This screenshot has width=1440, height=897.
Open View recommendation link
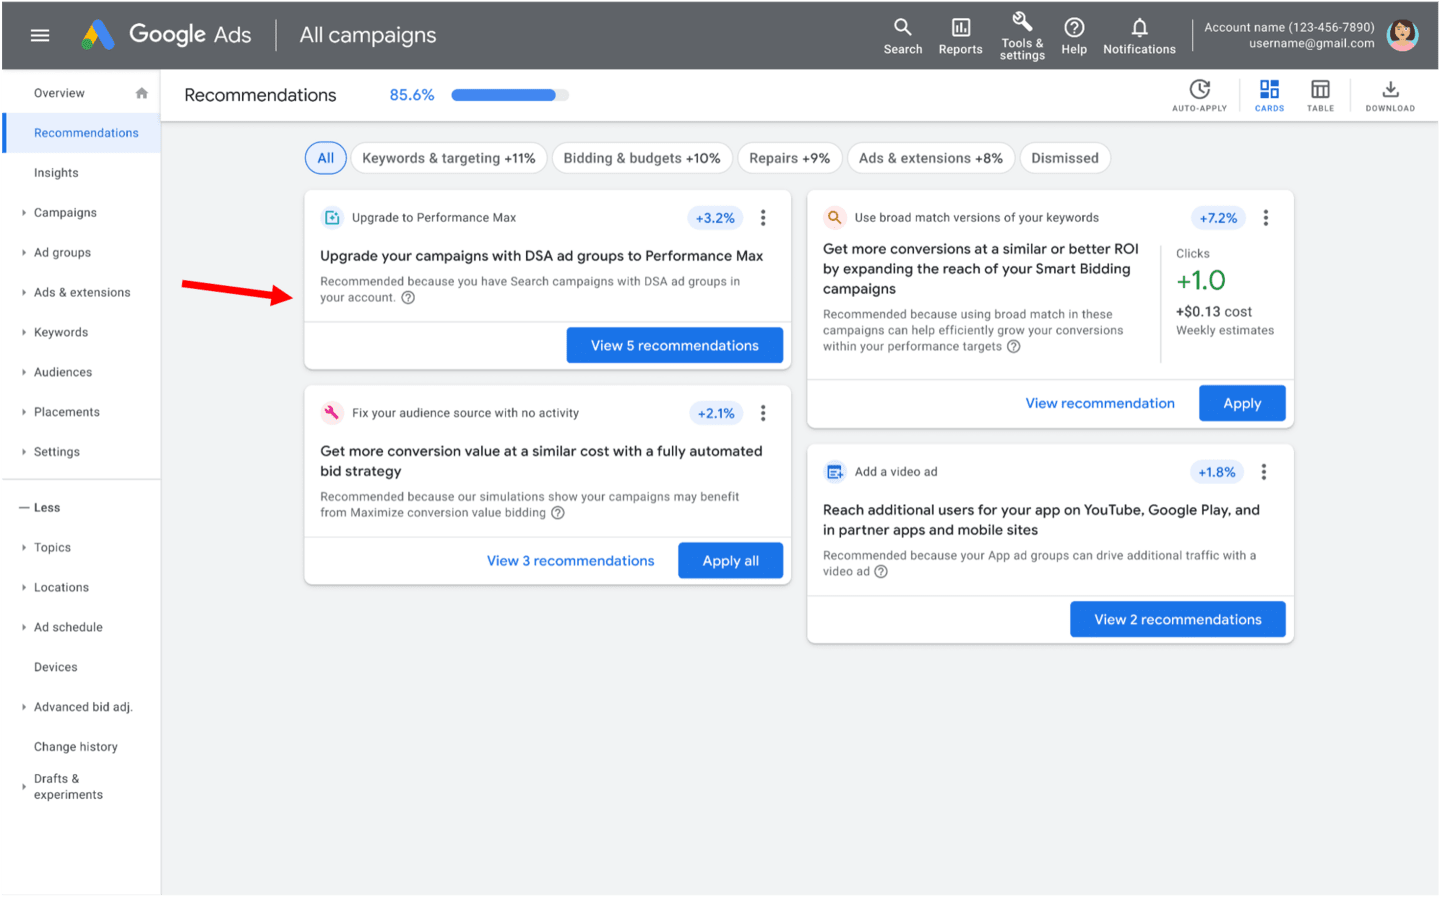(1100, 403)
